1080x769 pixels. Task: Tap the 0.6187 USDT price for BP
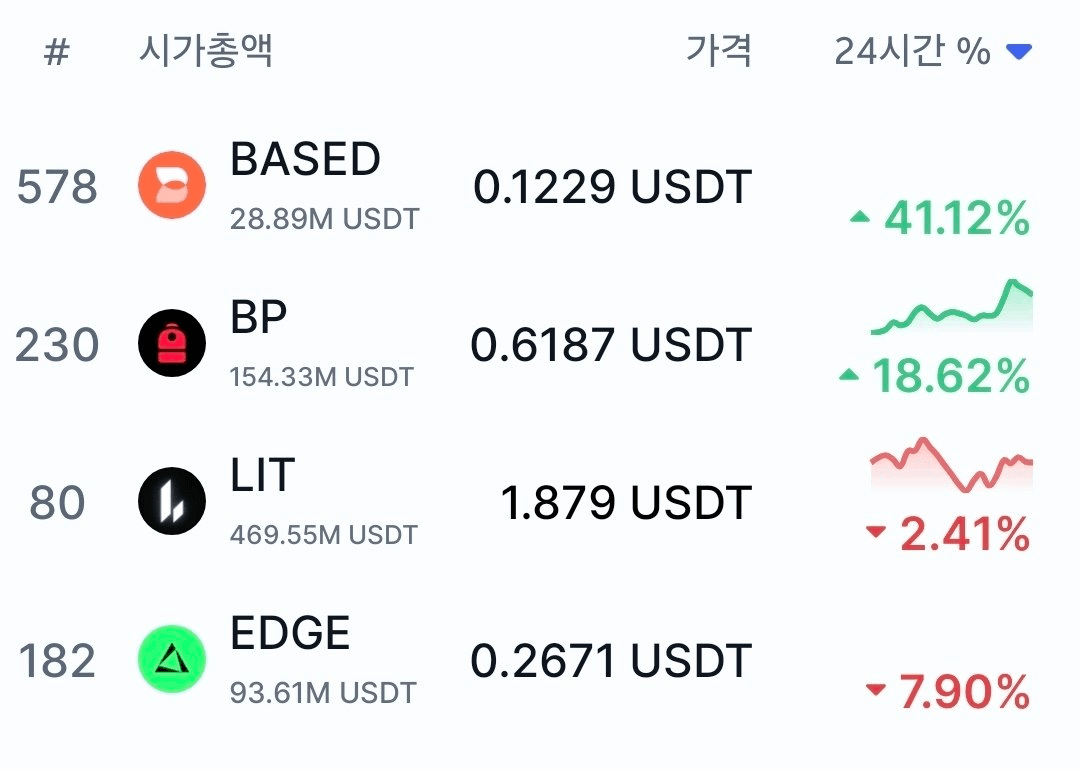click(x=611, y=344)
